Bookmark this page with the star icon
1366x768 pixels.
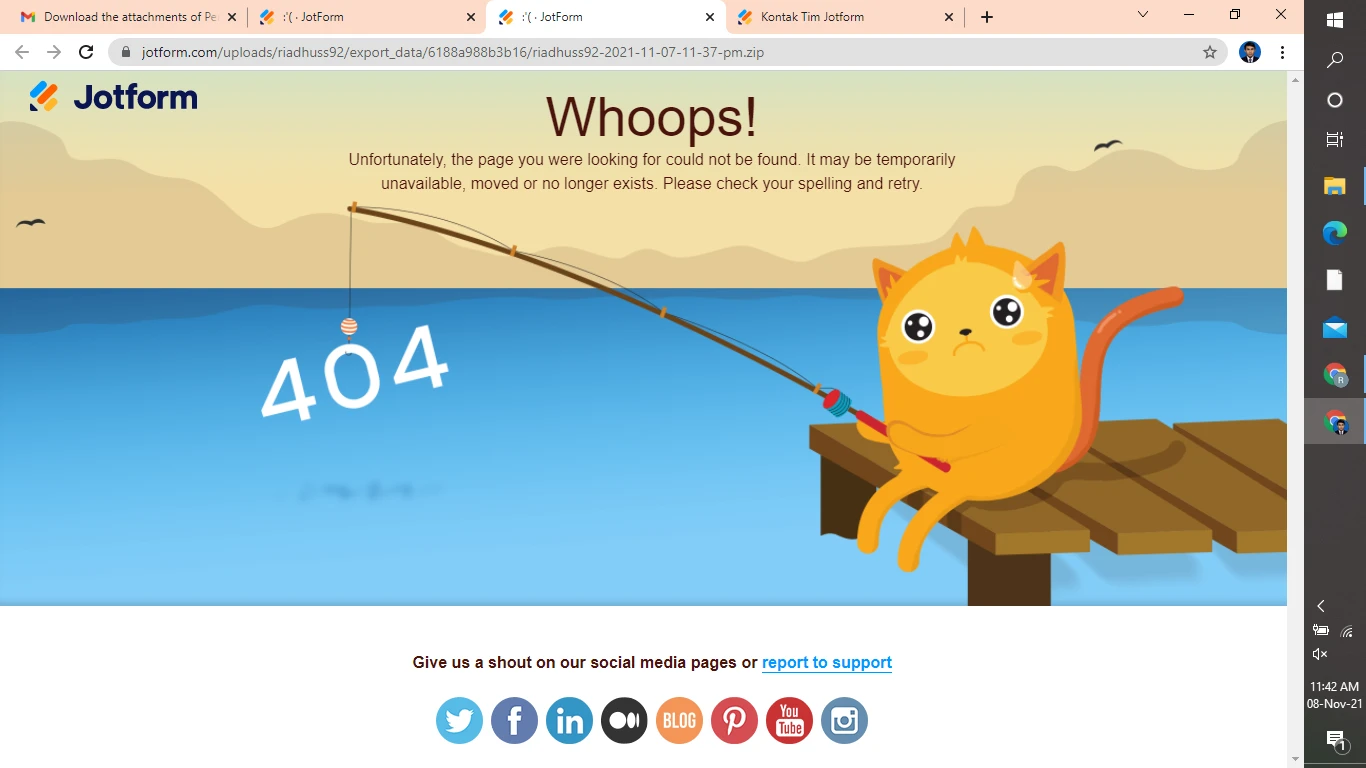[1210, 52]
